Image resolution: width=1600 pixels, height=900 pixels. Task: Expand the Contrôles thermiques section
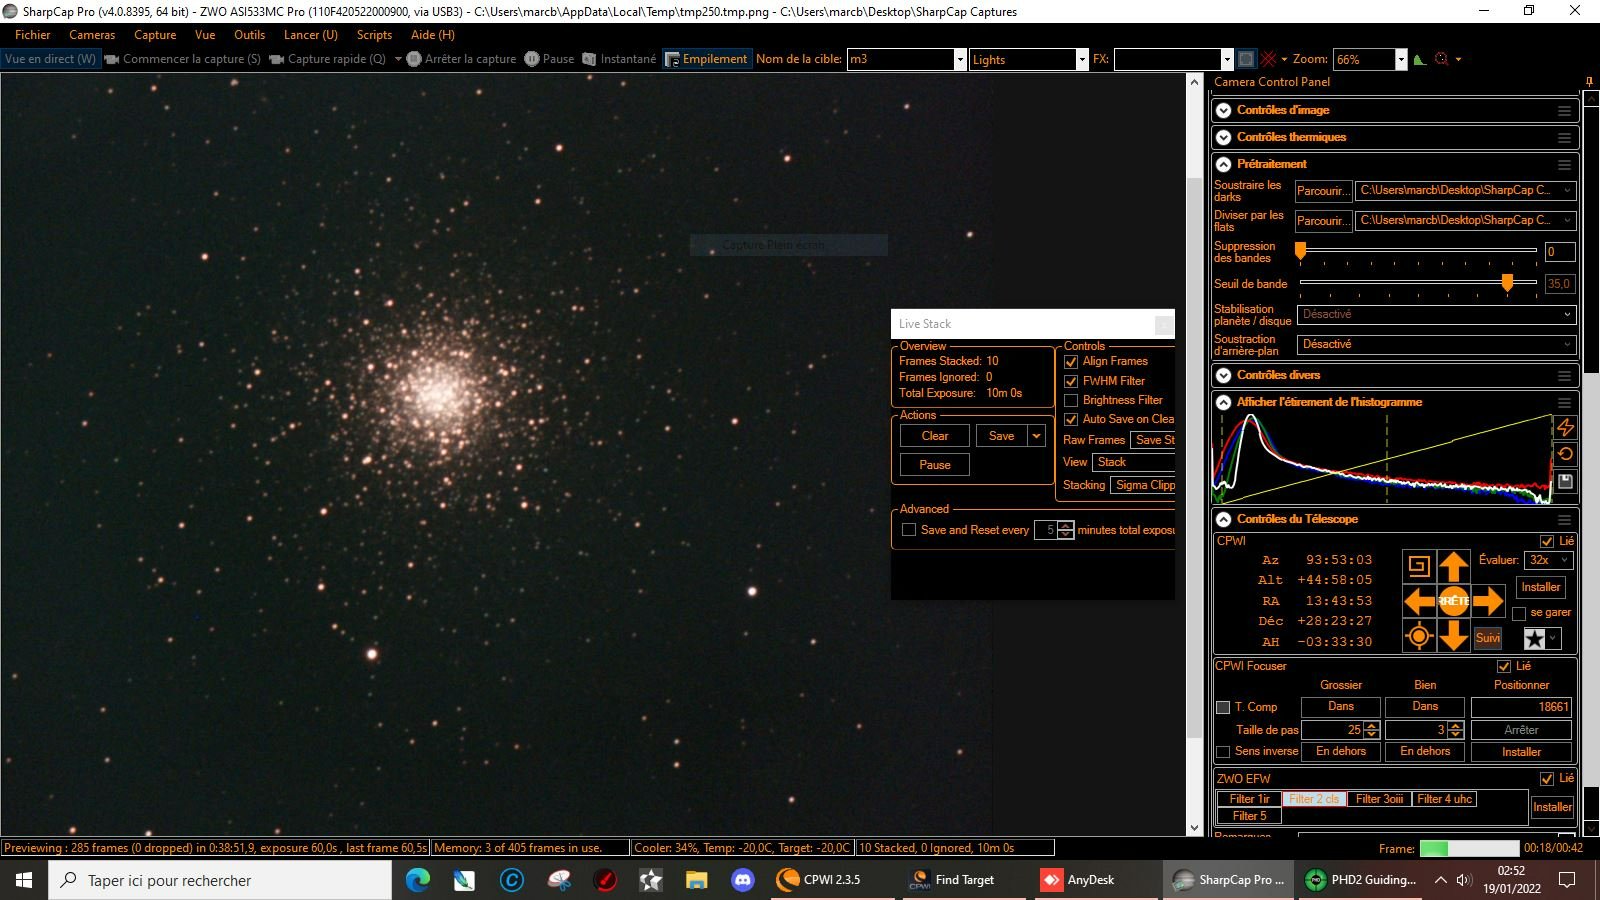pyautogui.click(x=1223, y=137)
